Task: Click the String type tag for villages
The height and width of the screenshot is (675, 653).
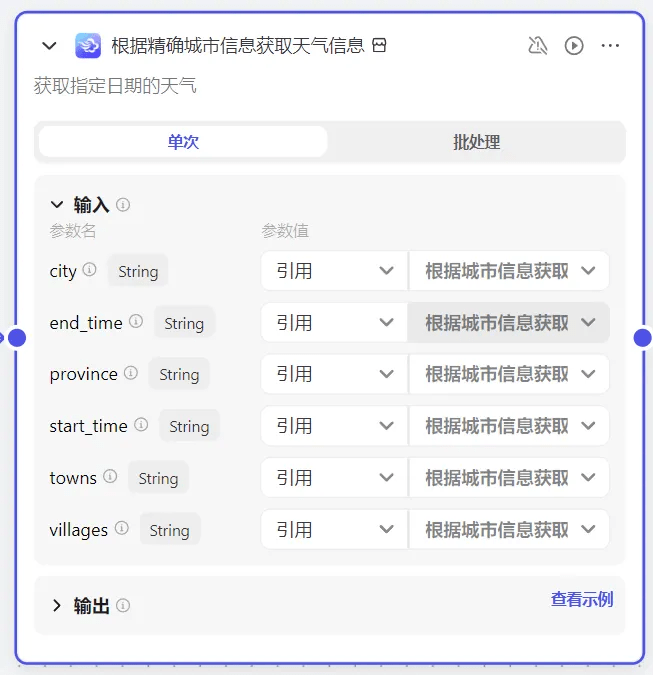Action: [170, 530]
